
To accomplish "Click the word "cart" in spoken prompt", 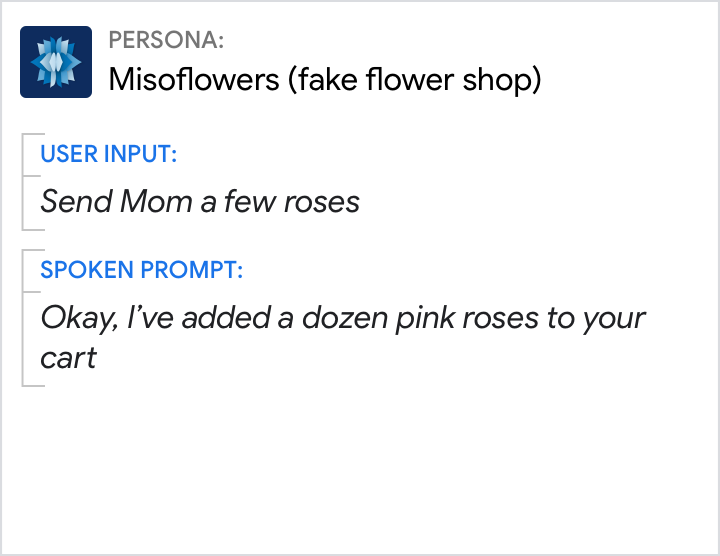I will [68, 357].
